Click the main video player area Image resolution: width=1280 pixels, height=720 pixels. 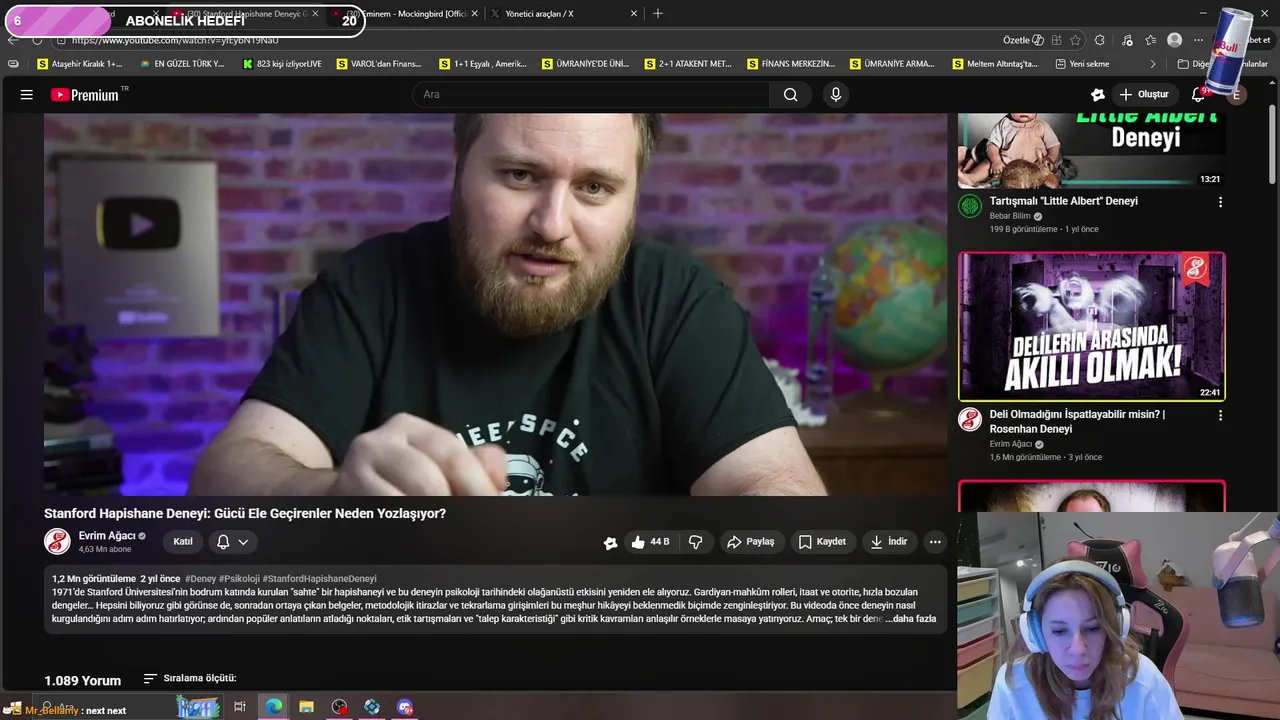(x=495, y=304)
